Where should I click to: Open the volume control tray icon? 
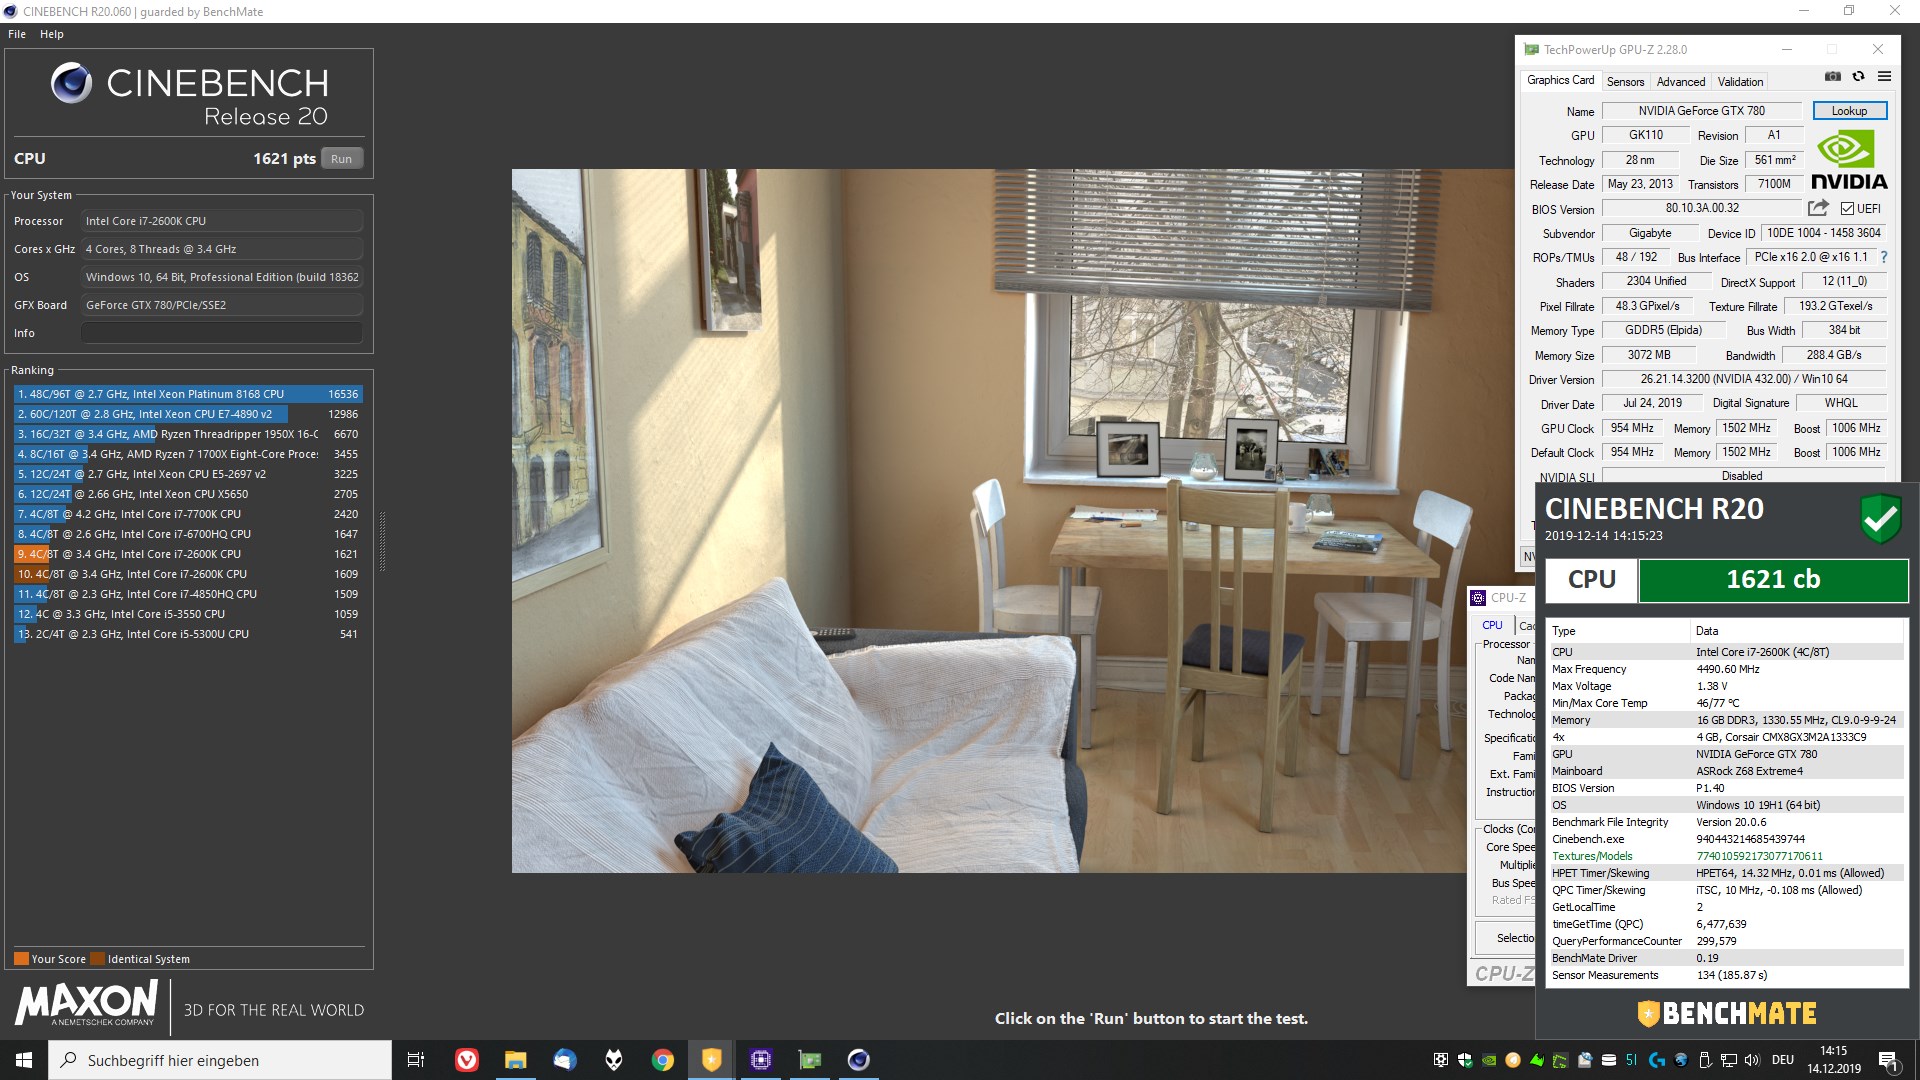point(1752,1060)
